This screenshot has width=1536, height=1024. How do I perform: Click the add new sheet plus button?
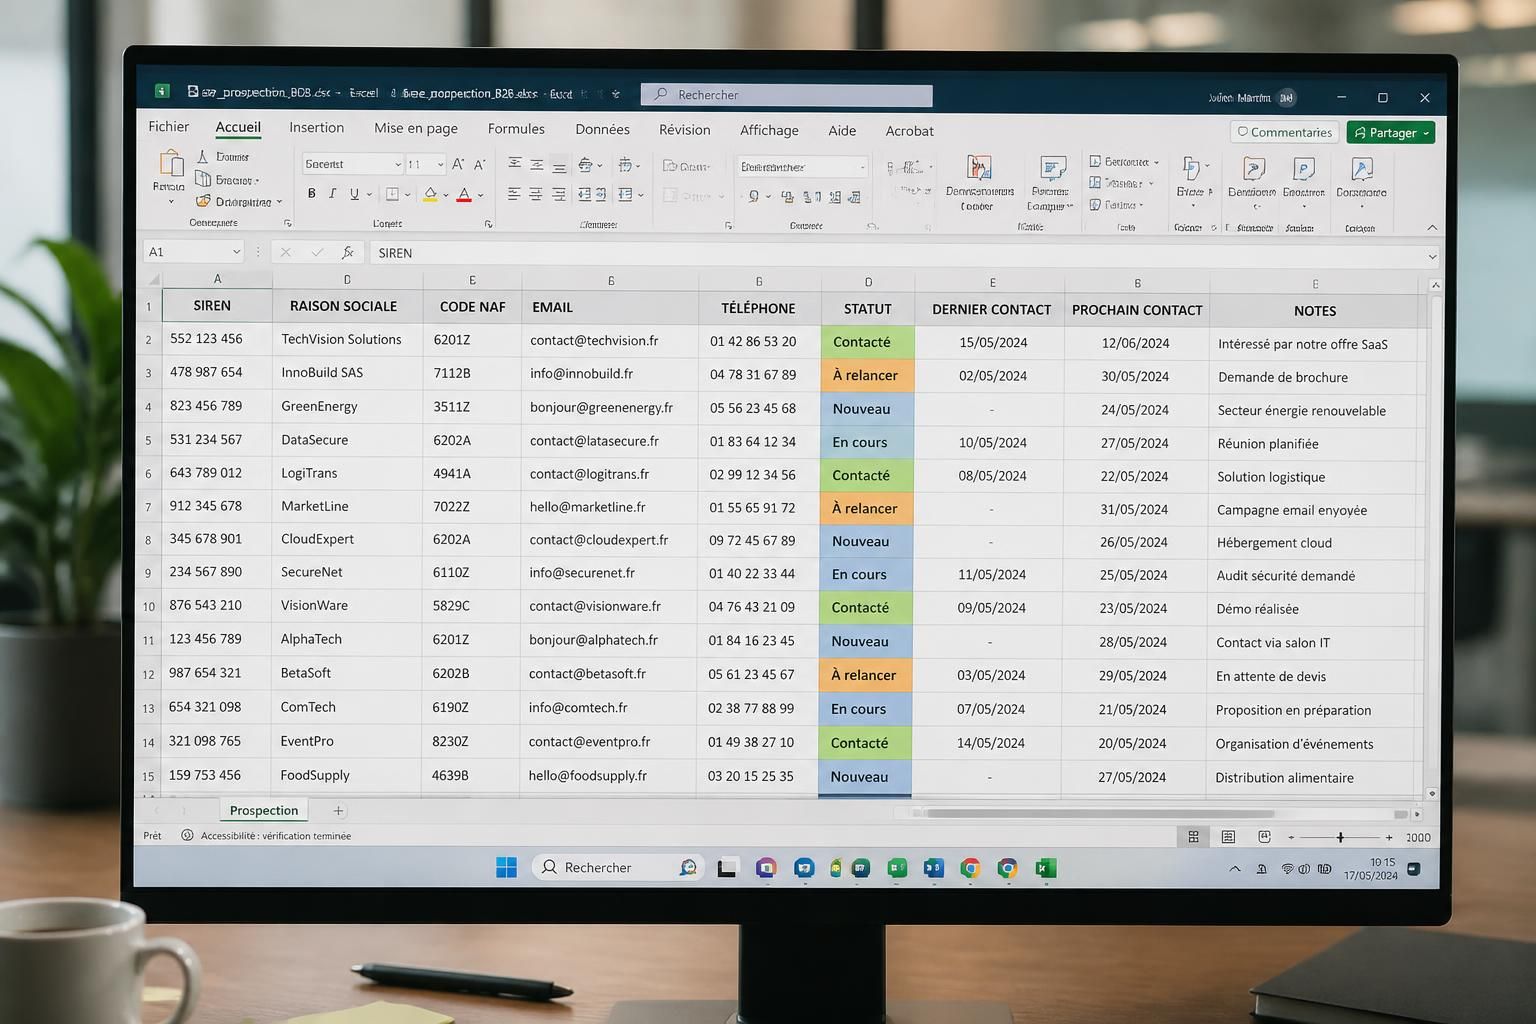click(338, 811)
